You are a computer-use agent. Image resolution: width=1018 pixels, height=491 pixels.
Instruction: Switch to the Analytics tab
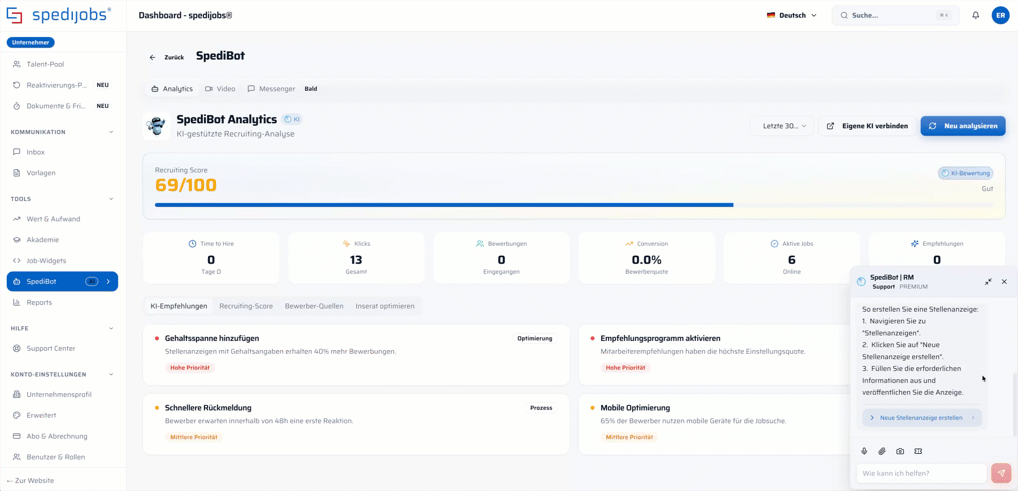(x=172, y=88)
